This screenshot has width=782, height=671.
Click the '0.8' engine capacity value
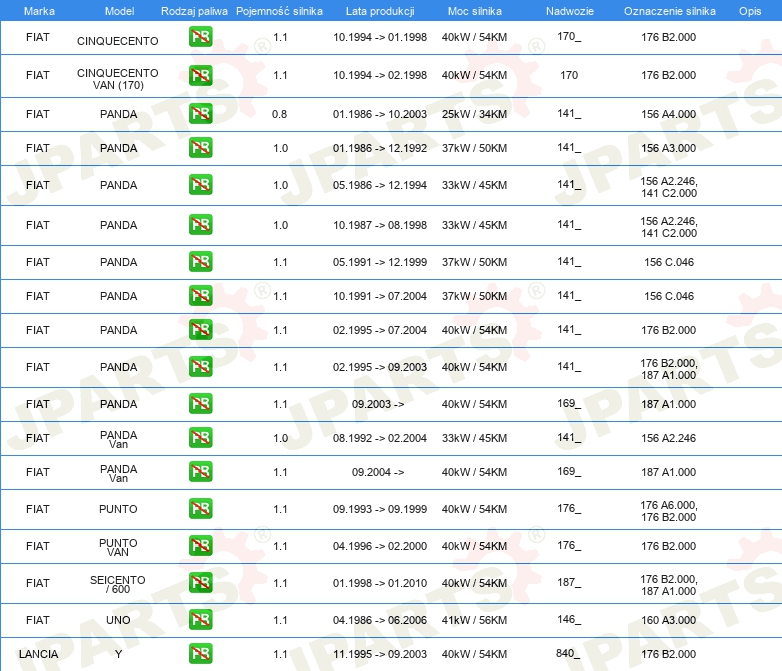(x=280, y=114)
